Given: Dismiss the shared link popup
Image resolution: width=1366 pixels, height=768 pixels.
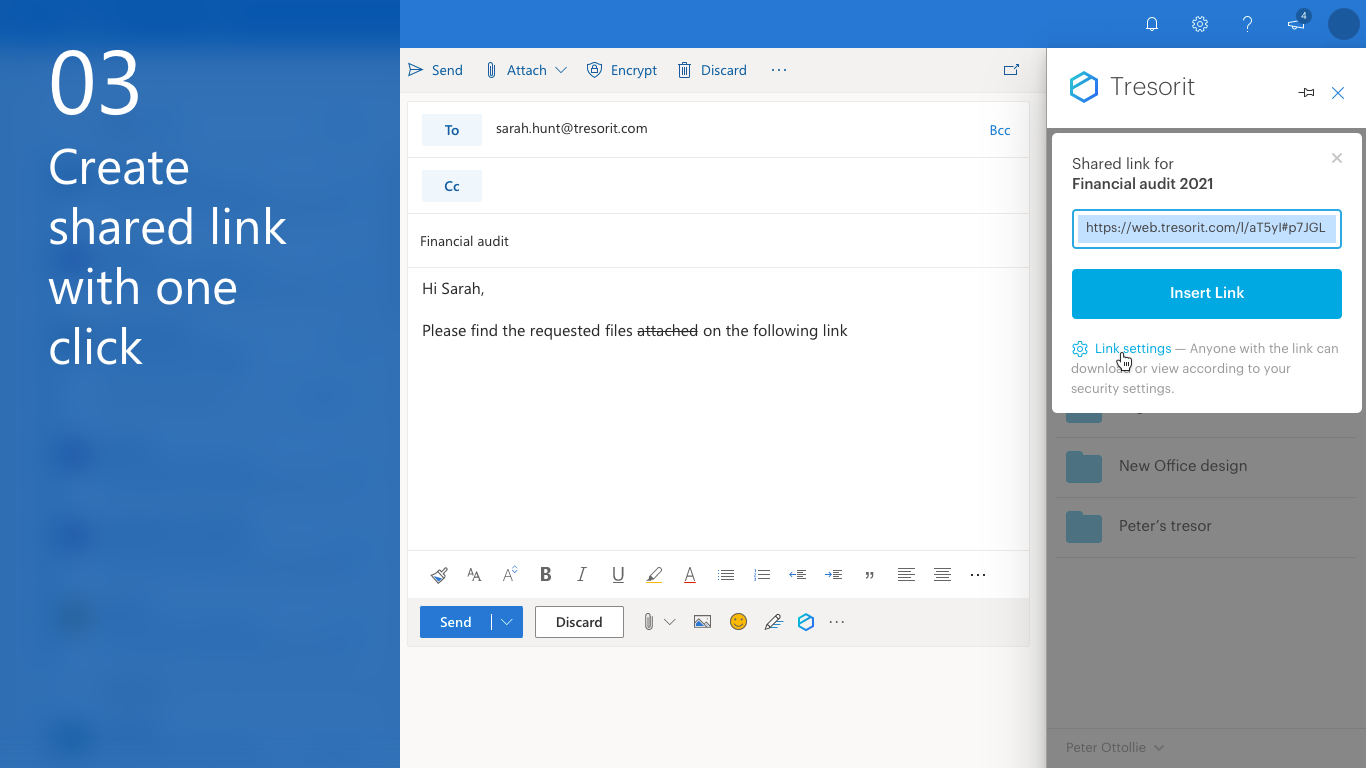Looking at the screenshot, I should pyautogui.click(x=1337, y=158).
